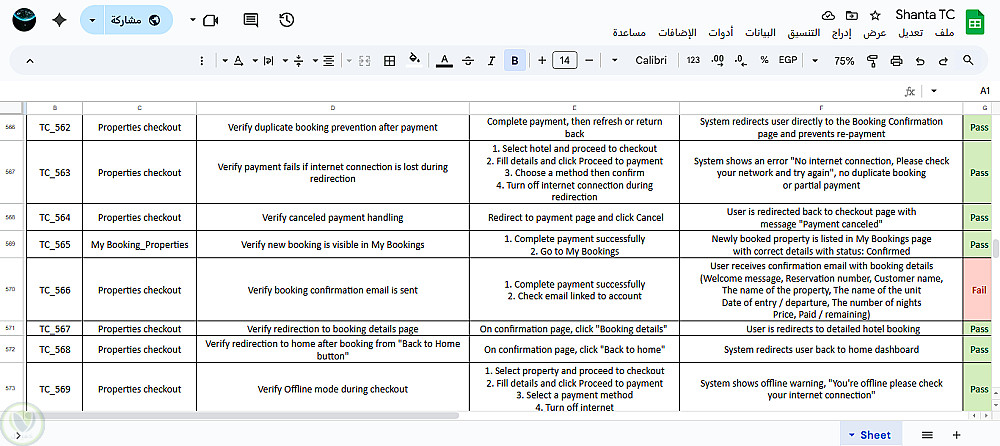
Task: Click the vertical align icon
Action: pyautogui.click(x=298, y=61)
